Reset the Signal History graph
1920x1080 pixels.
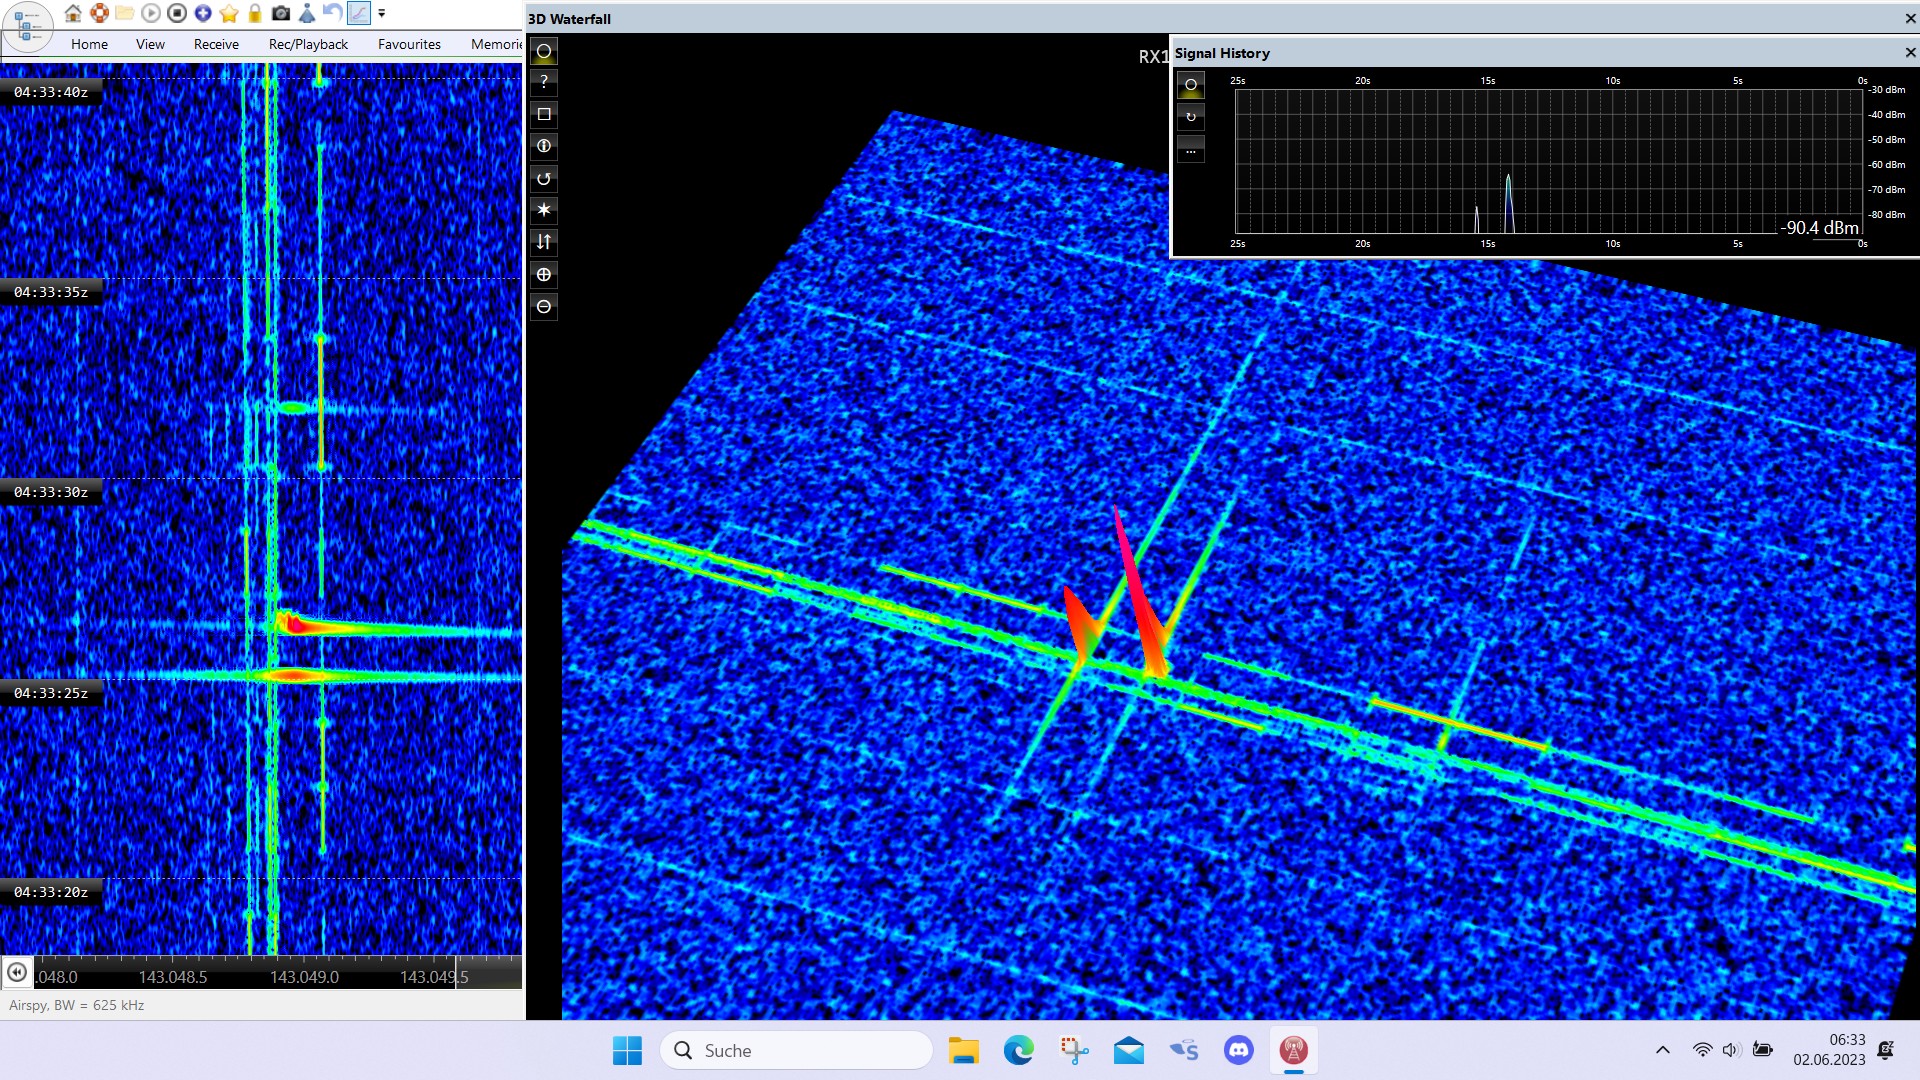1191,117
